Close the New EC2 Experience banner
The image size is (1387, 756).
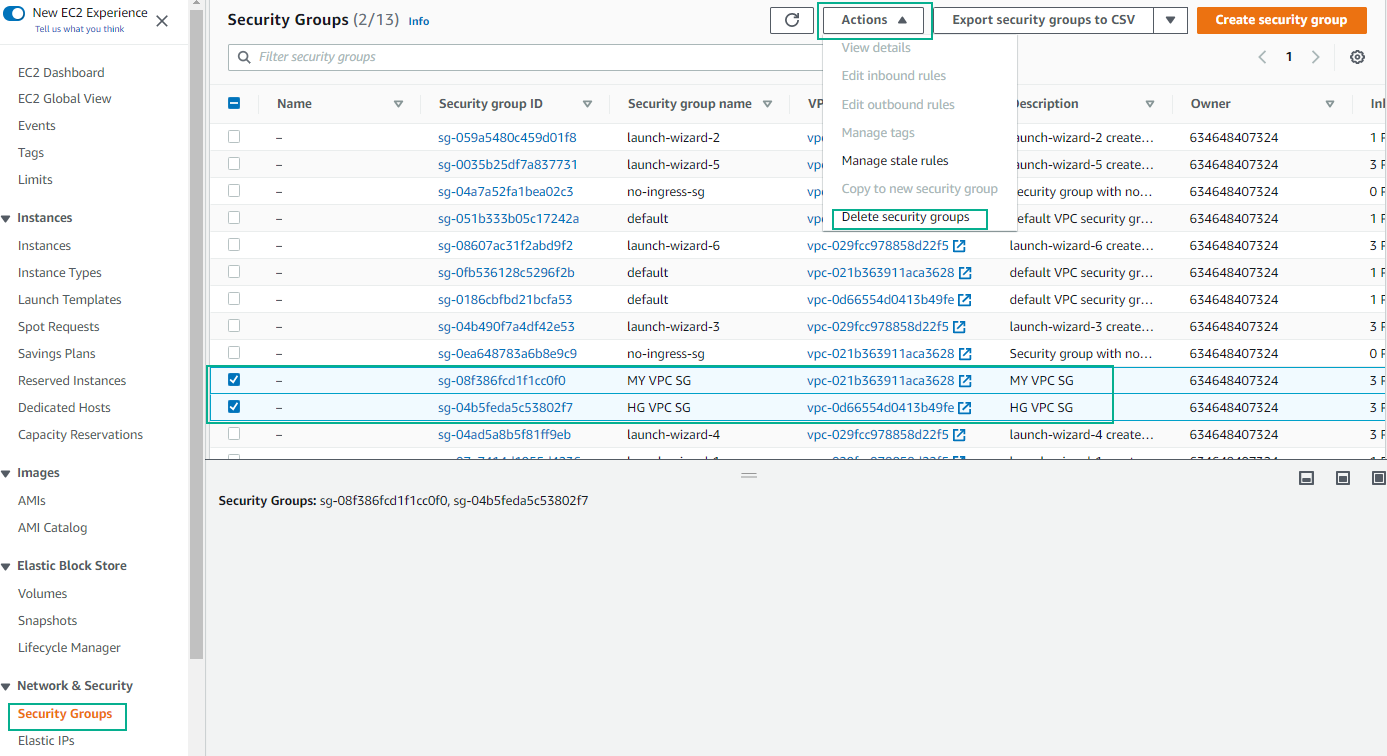(x=162, y=21)
